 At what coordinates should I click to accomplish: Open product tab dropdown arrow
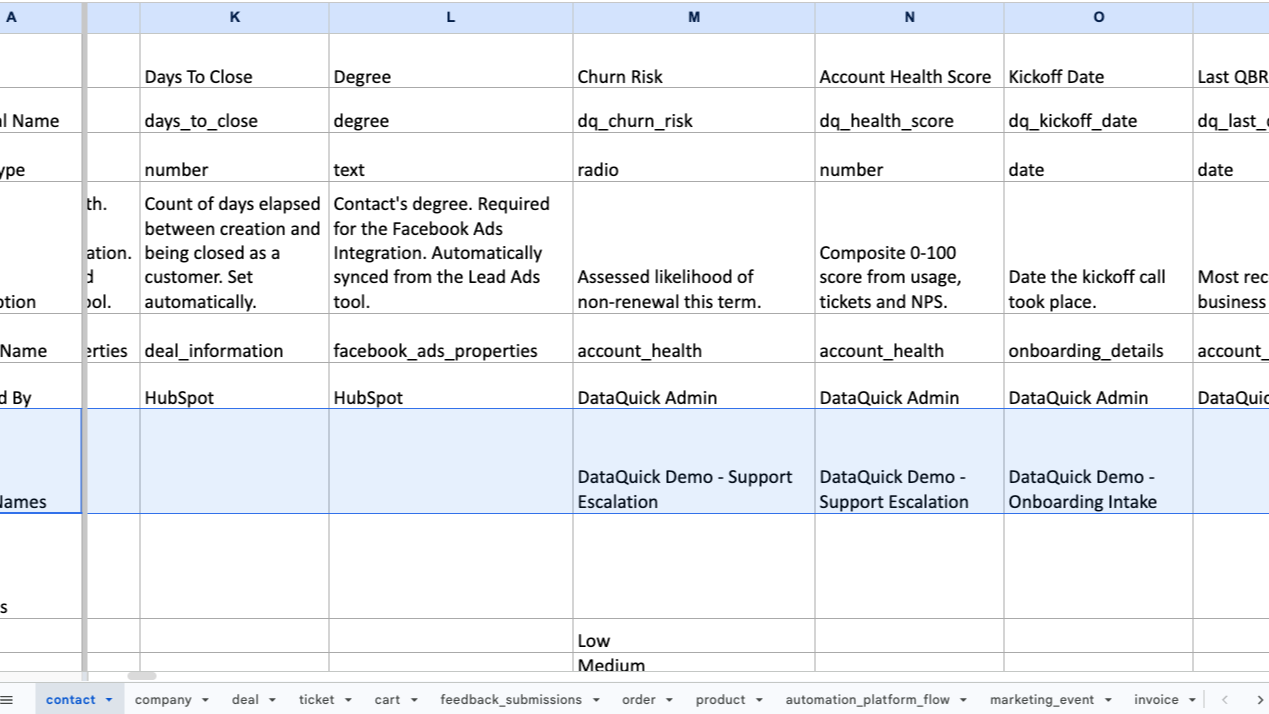(759, 700)
